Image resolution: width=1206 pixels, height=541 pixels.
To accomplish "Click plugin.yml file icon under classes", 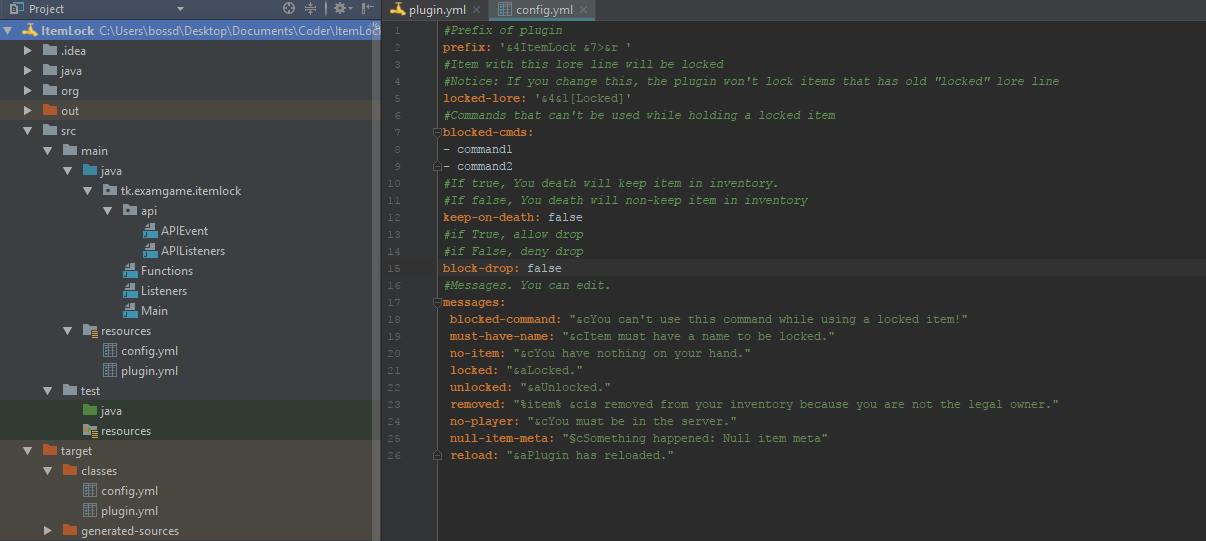I will [90, 511].
